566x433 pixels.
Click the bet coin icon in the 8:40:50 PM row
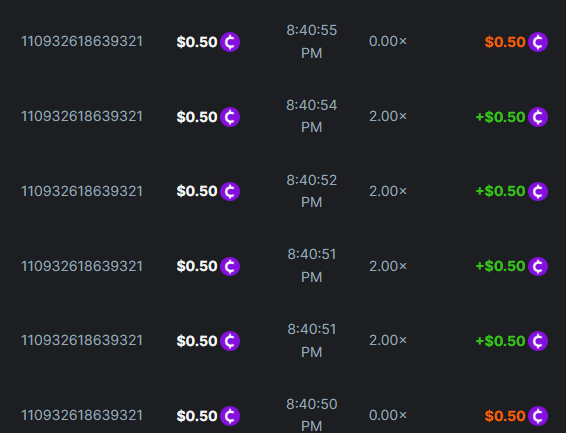click(230, 416)
